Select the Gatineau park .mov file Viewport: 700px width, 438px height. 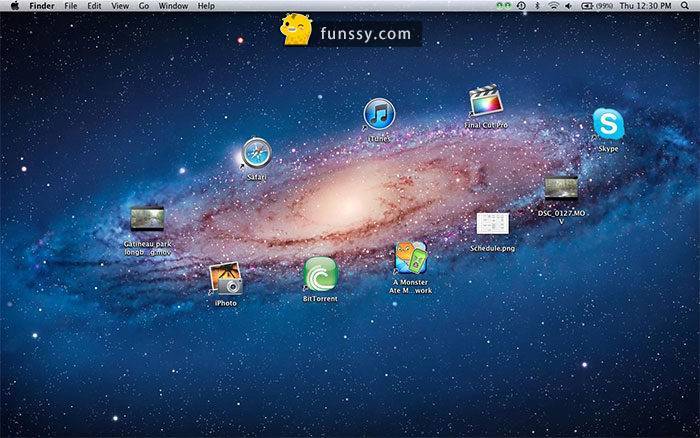(x=147, y=219)
